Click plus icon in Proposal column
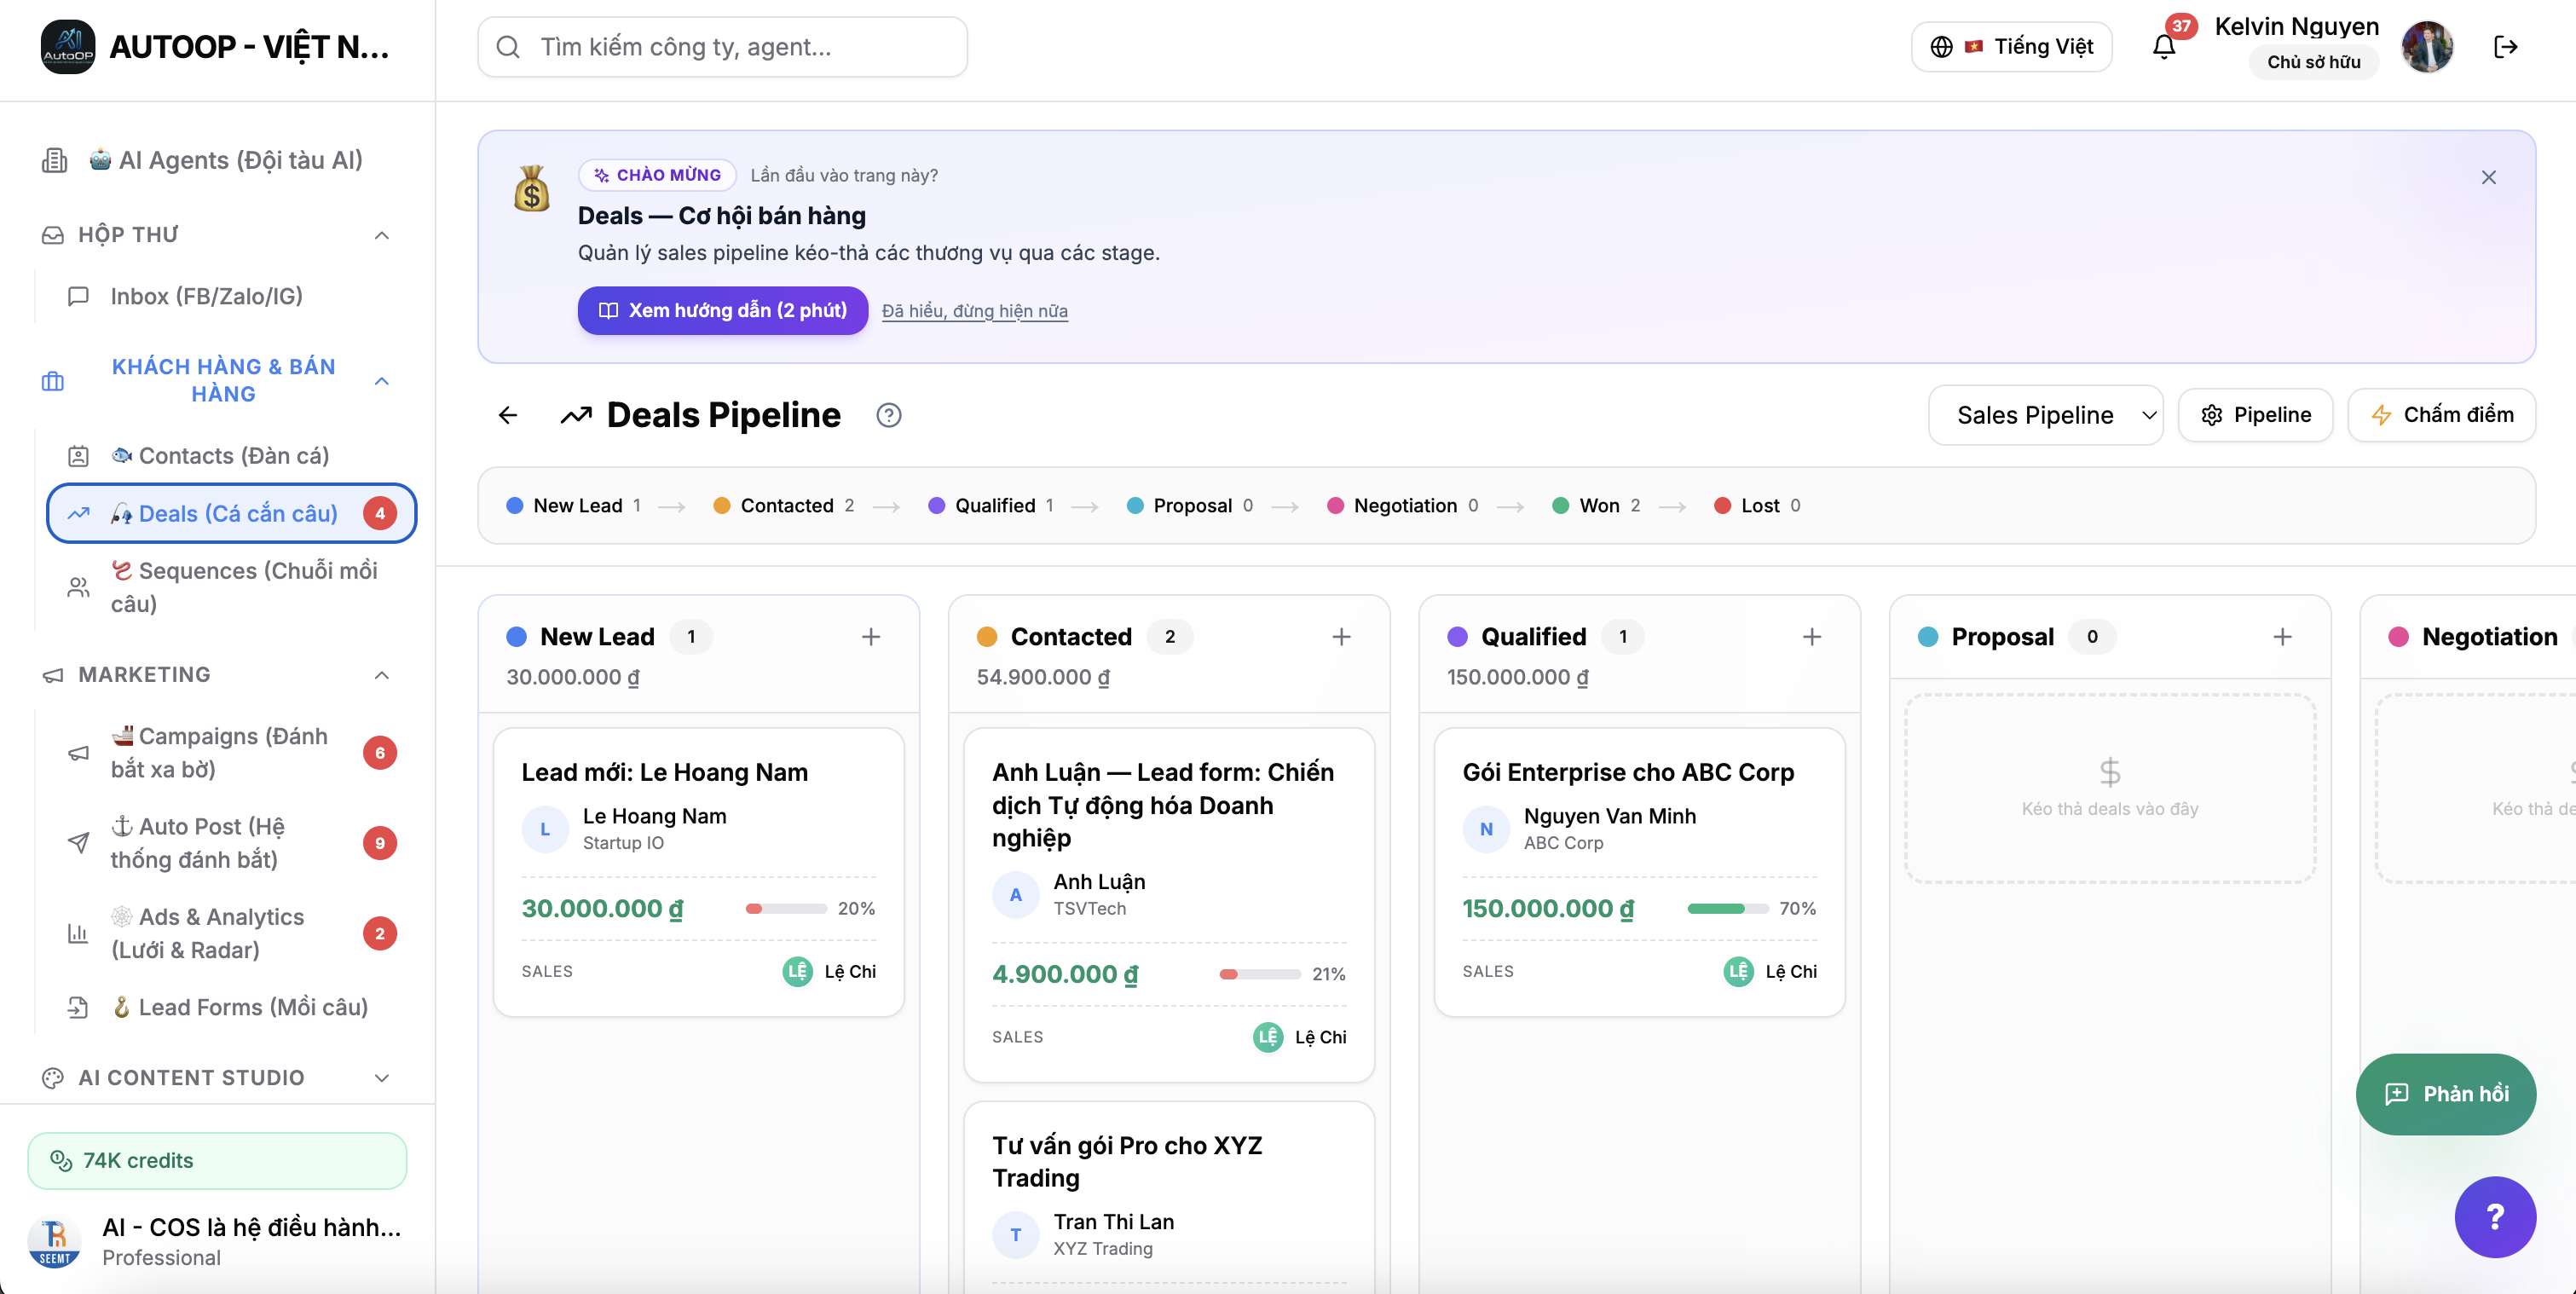This screenshot has width=2576, height=1294. (x=2281, y=637)
